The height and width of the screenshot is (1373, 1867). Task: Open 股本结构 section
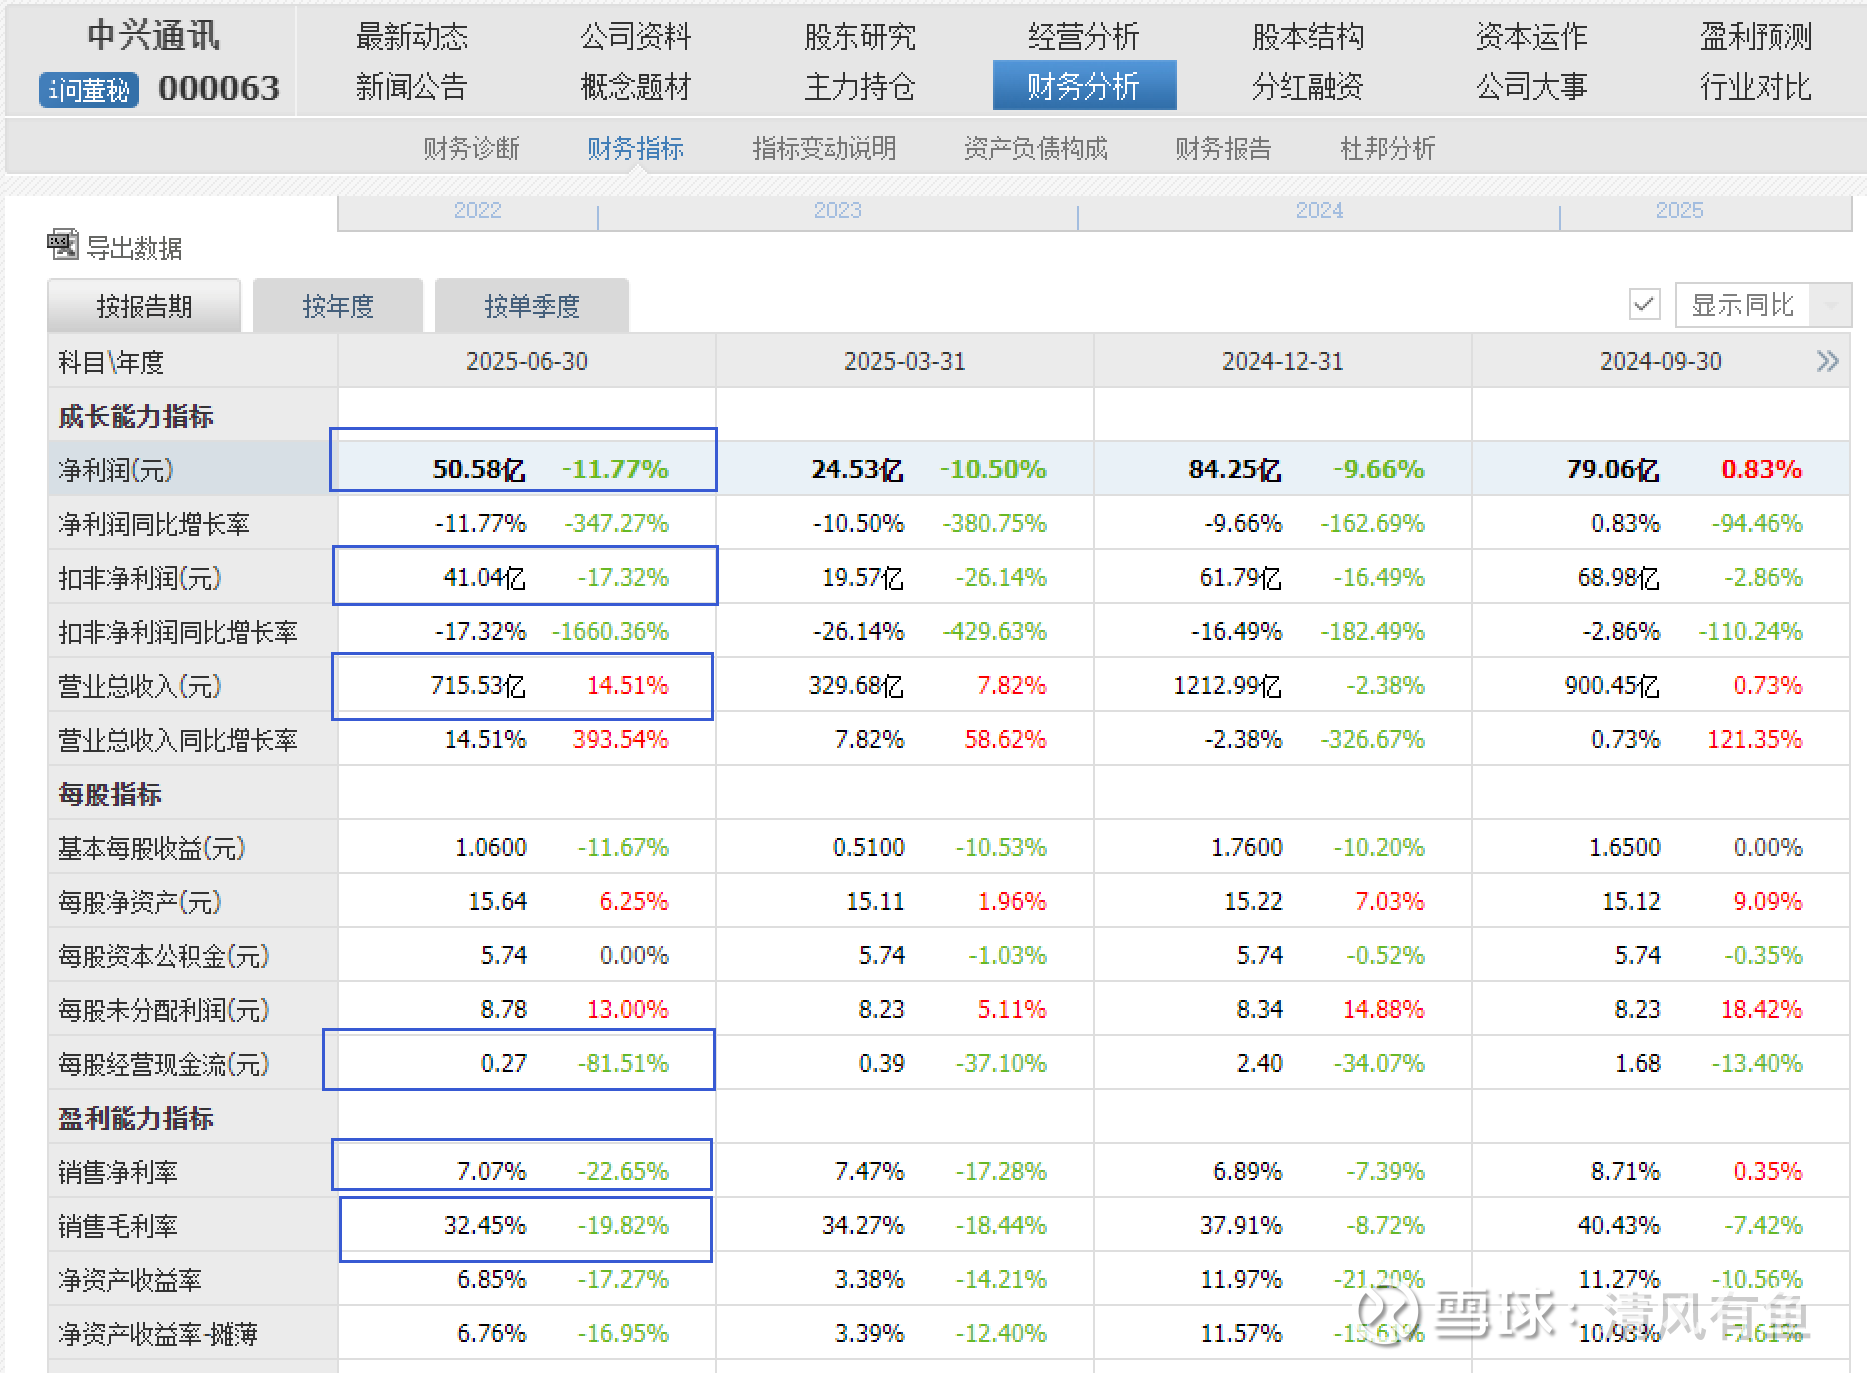pos(1308,37)
